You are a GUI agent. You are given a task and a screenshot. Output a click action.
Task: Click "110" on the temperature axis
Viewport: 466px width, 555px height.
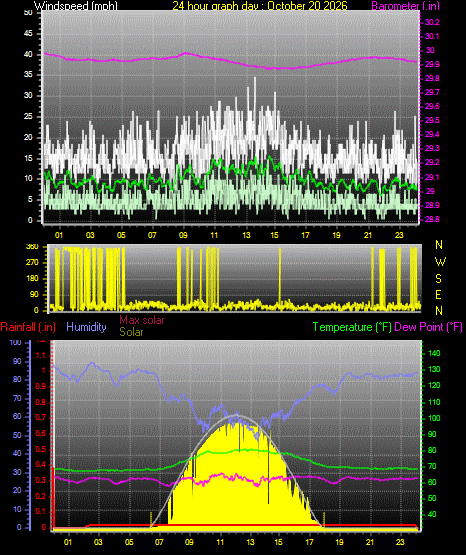[x=434, y=402]
